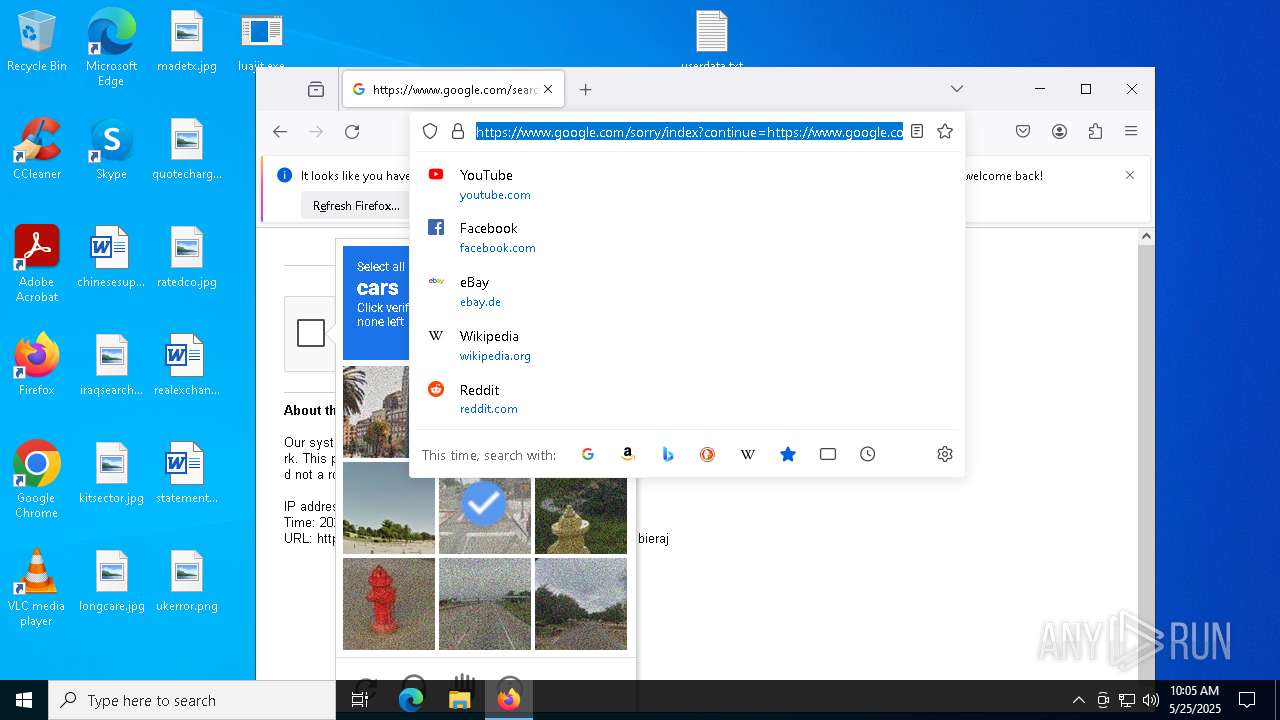This screenshot has width=1280, height=720.
Task: Select the eBay suggestion
Action: click(x=687, y=292)
